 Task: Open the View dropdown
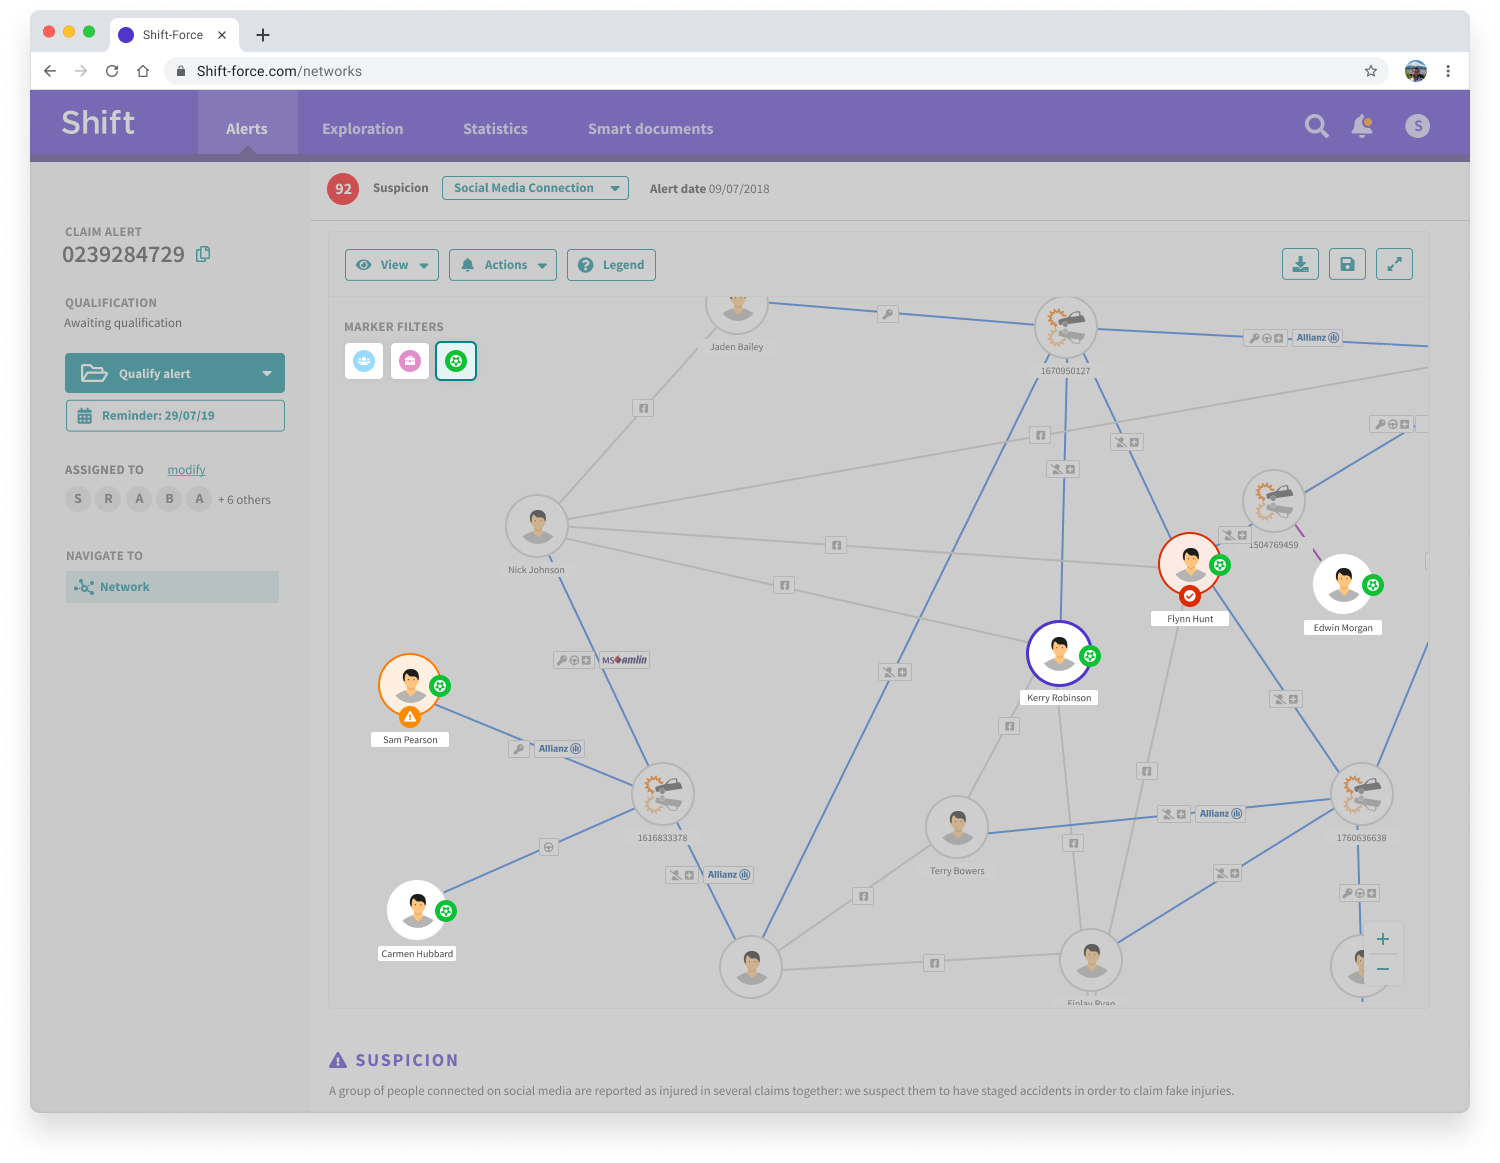click(x=392, y=265)
